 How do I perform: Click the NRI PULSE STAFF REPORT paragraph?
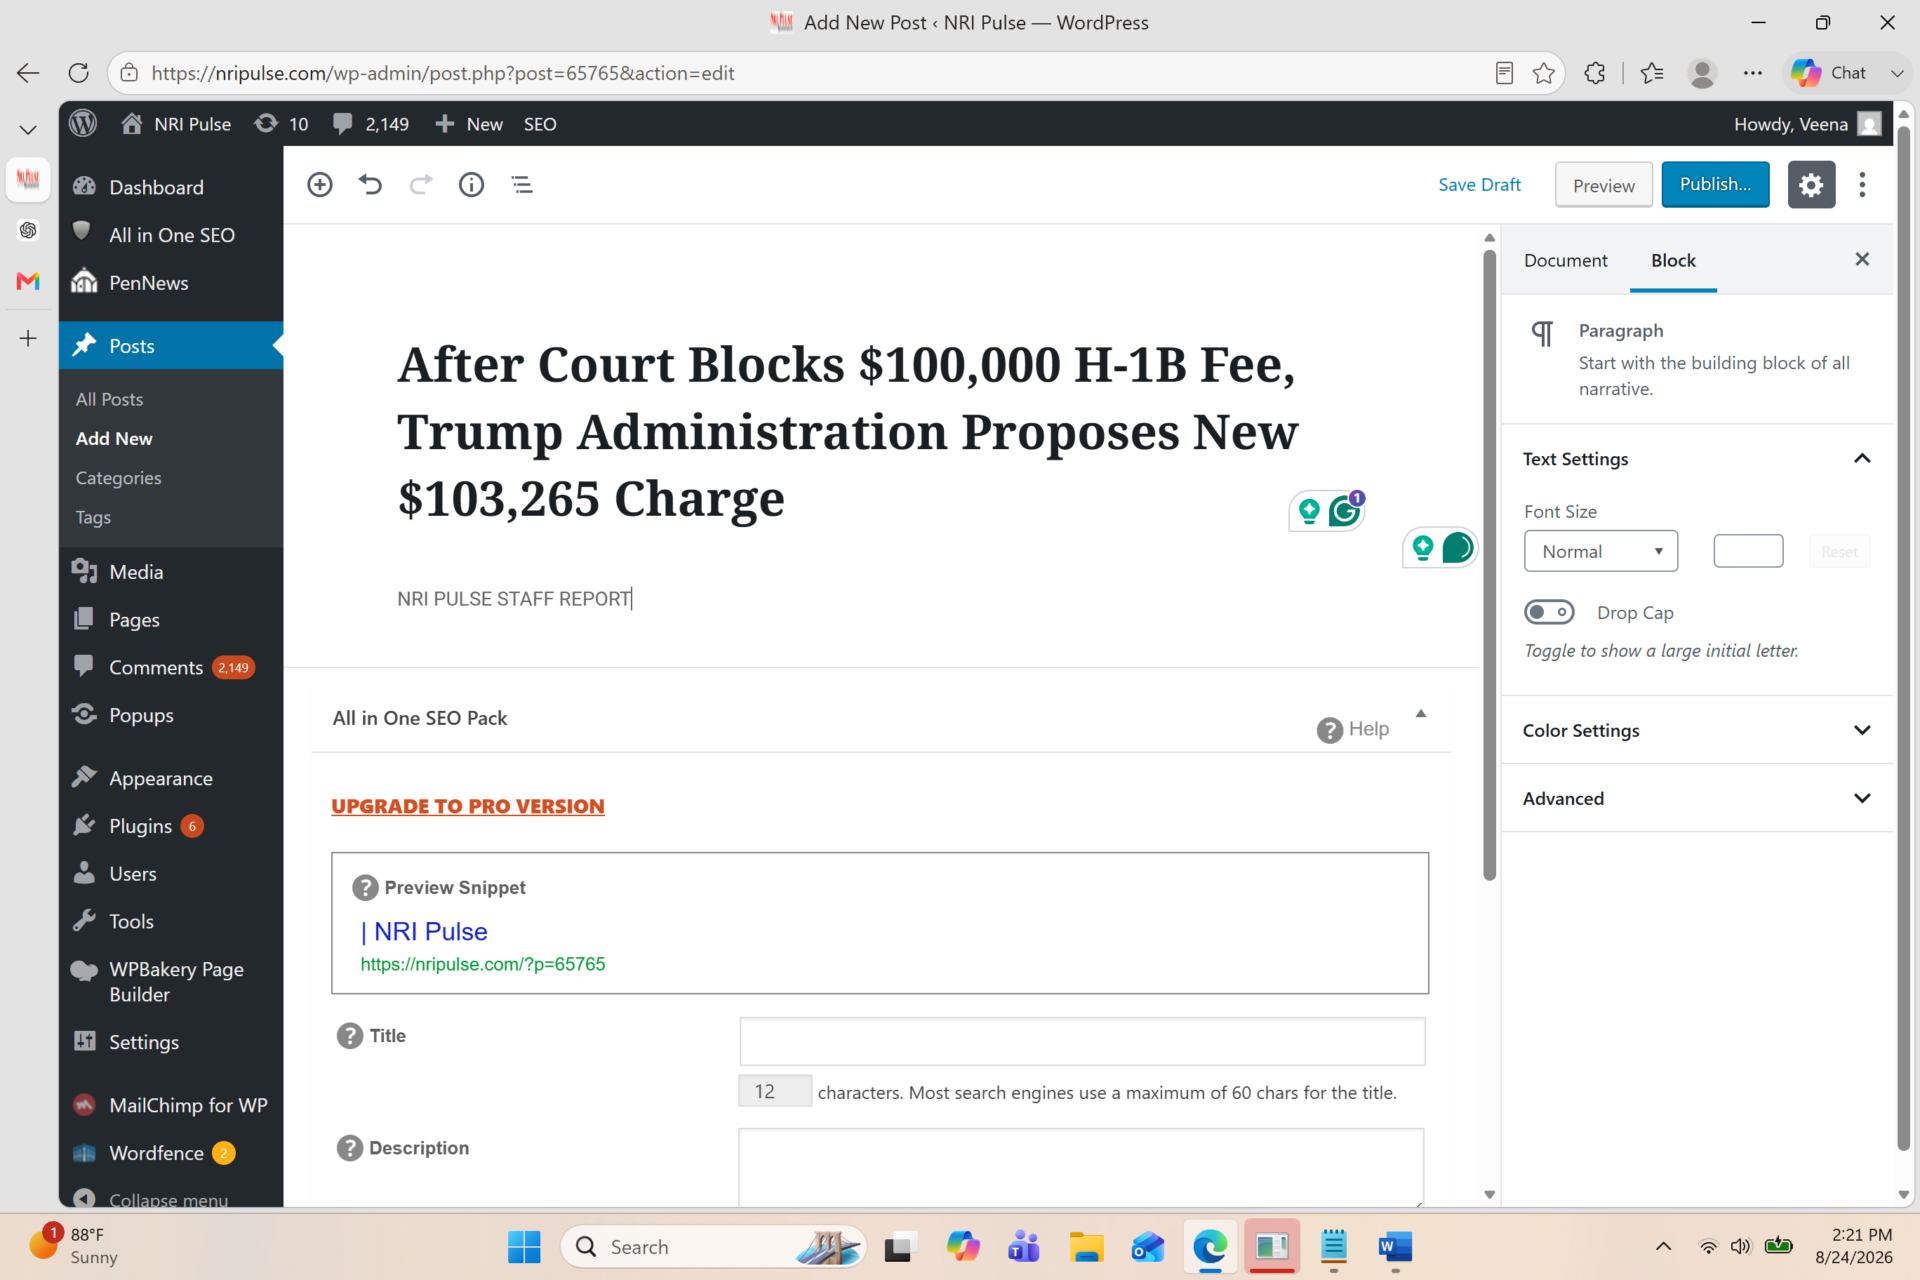[514, 599]
